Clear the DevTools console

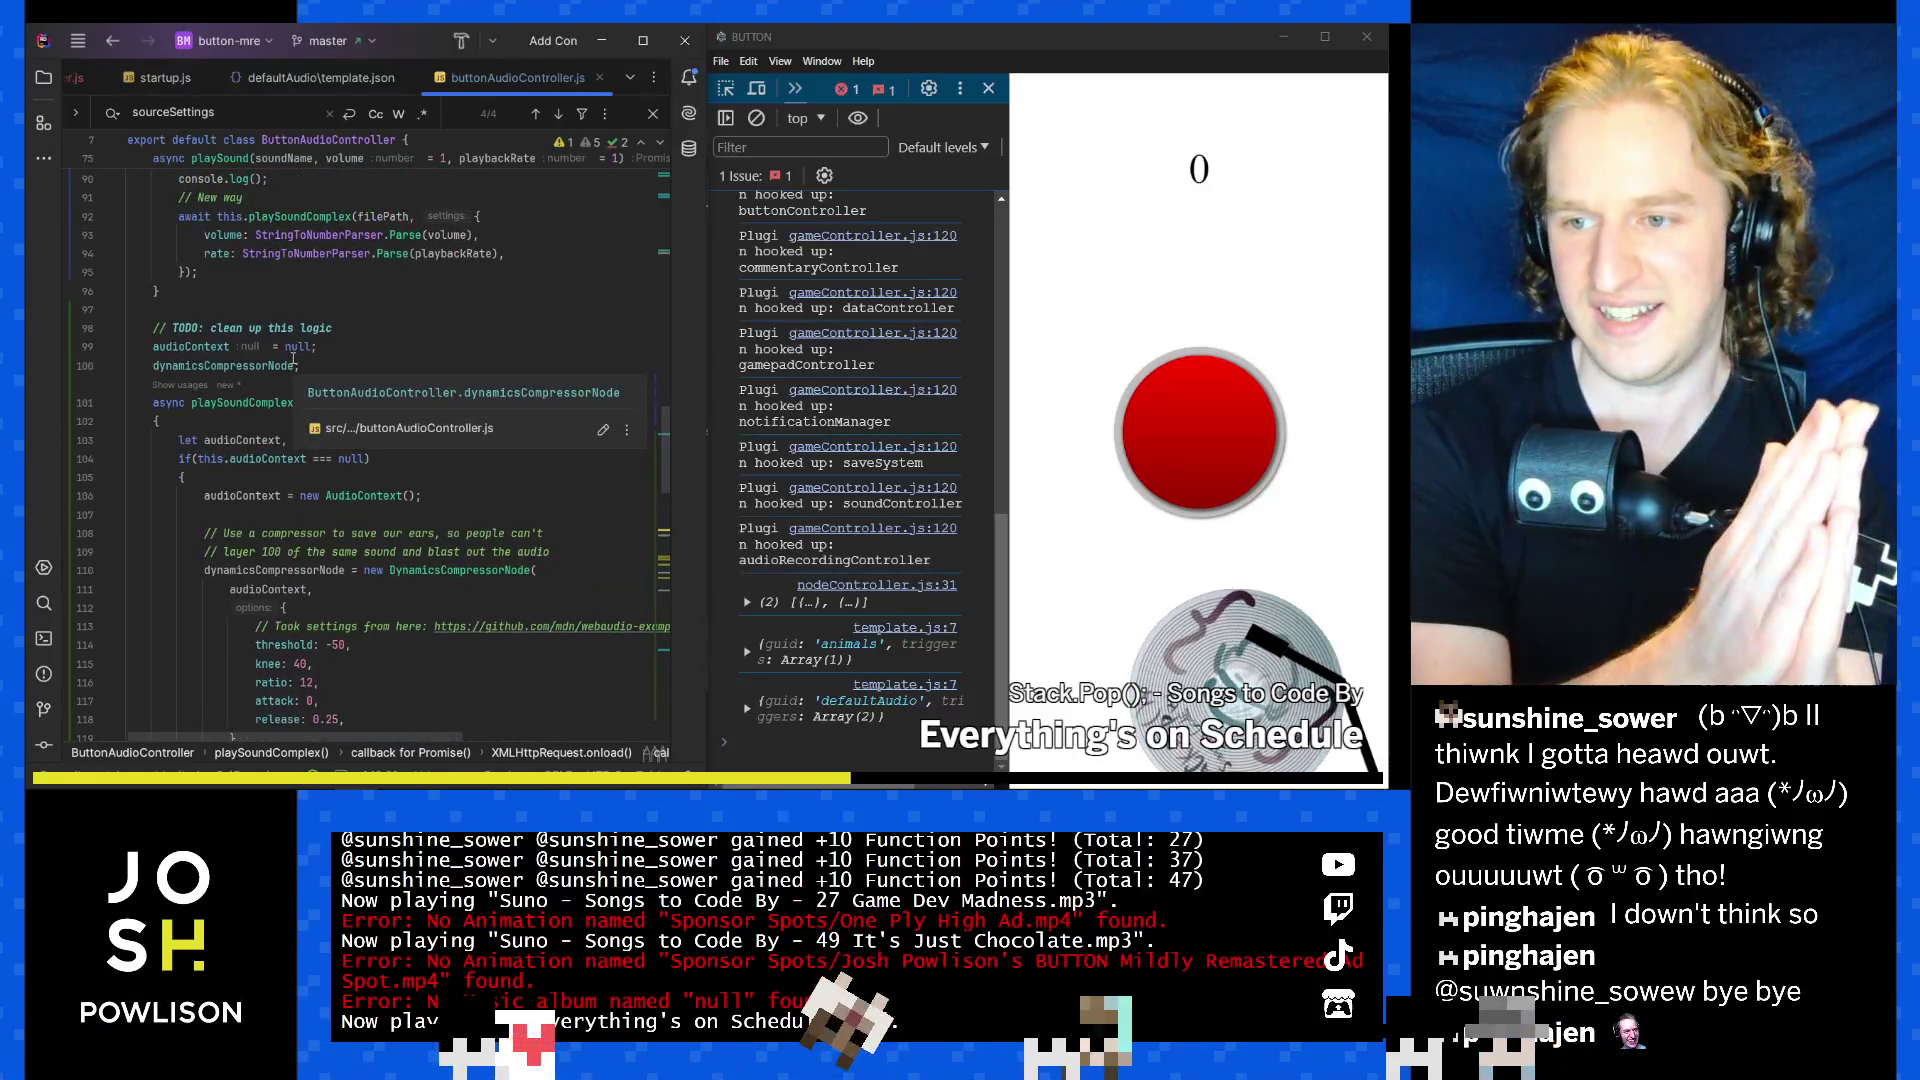point(757,118)
